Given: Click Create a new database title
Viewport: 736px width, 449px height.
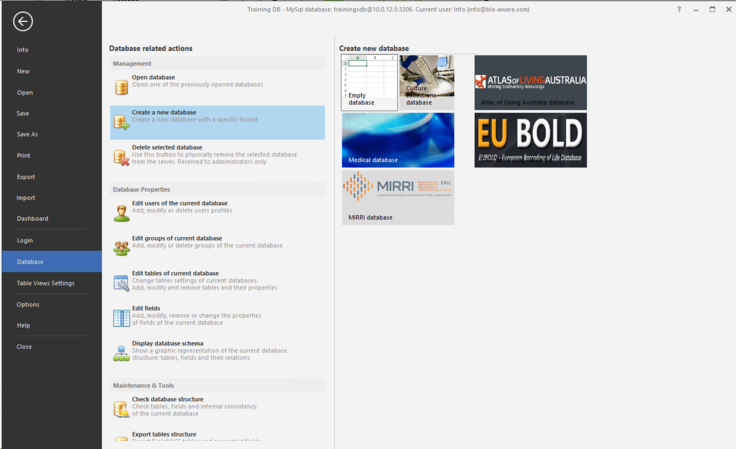Looking at the screenshot, I should click(164, 112).
